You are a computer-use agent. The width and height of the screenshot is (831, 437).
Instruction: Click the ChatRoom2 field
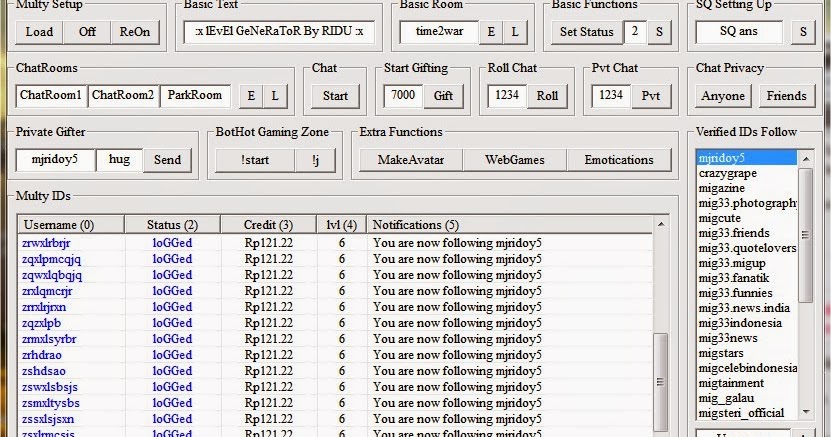tap(123, 95)
